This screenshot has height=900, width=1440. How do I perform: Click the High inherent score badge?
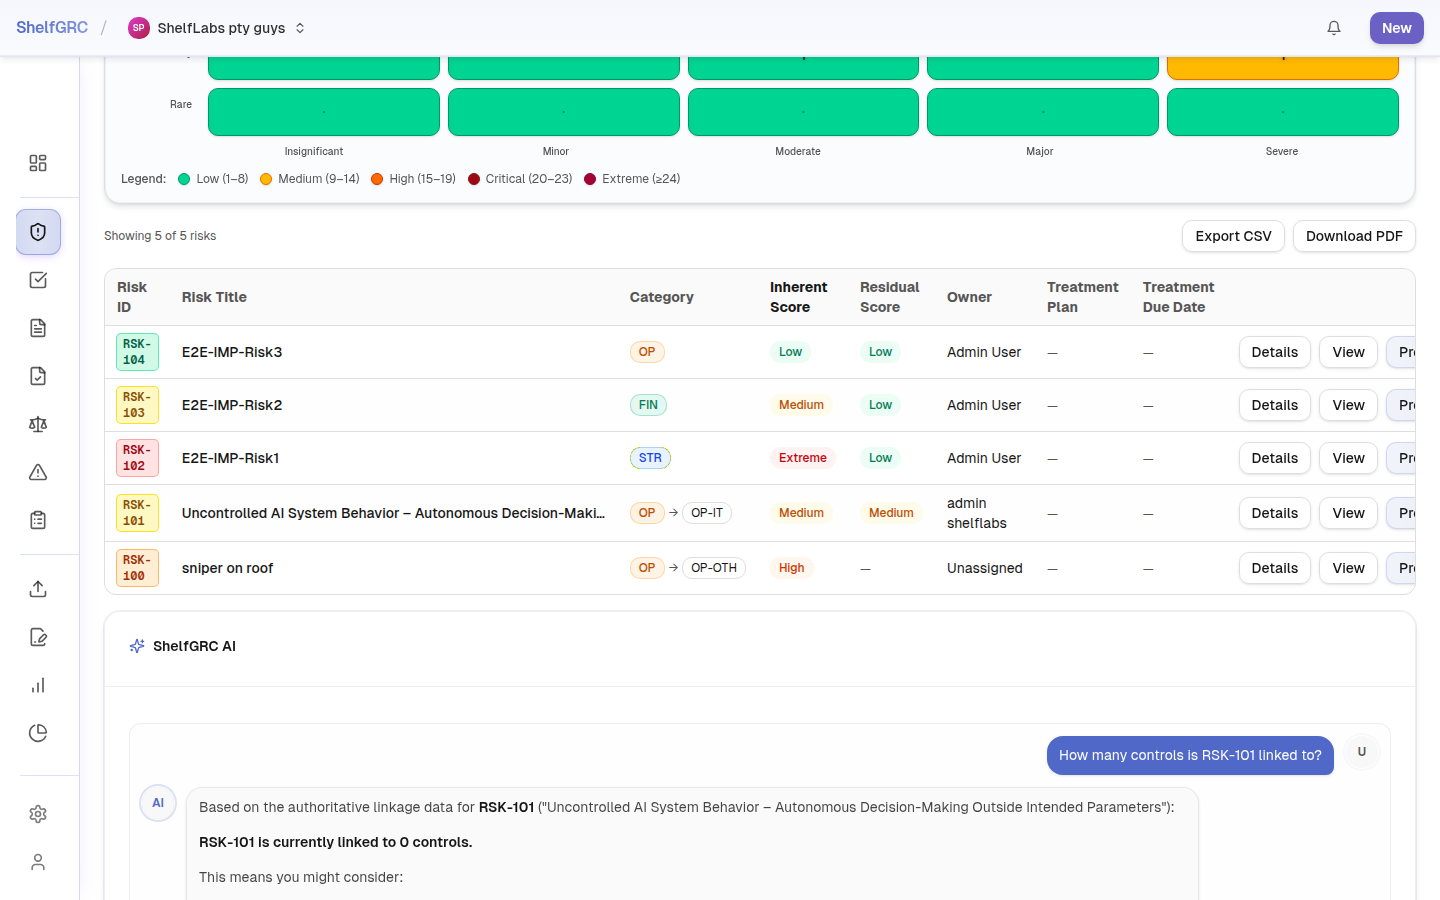[791, 568]
